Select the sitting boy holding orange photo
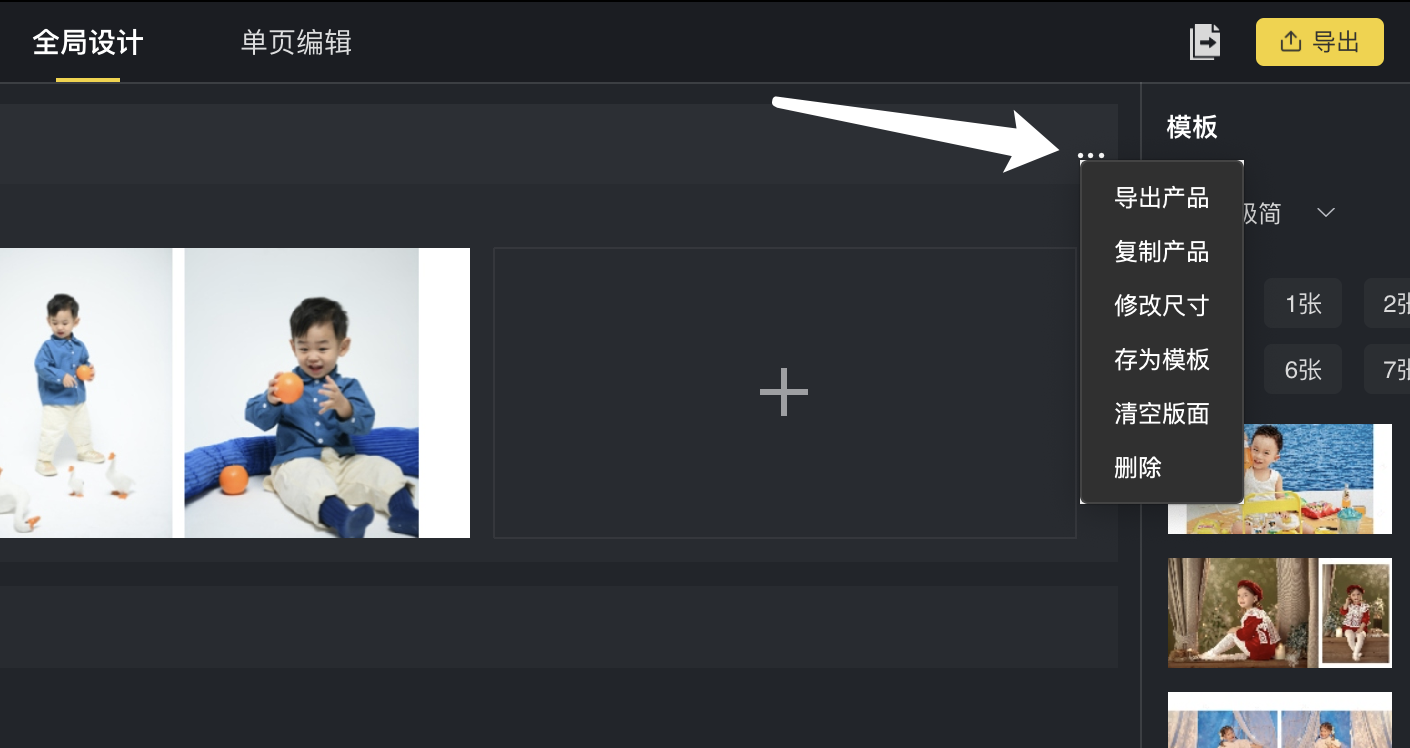 302,393
